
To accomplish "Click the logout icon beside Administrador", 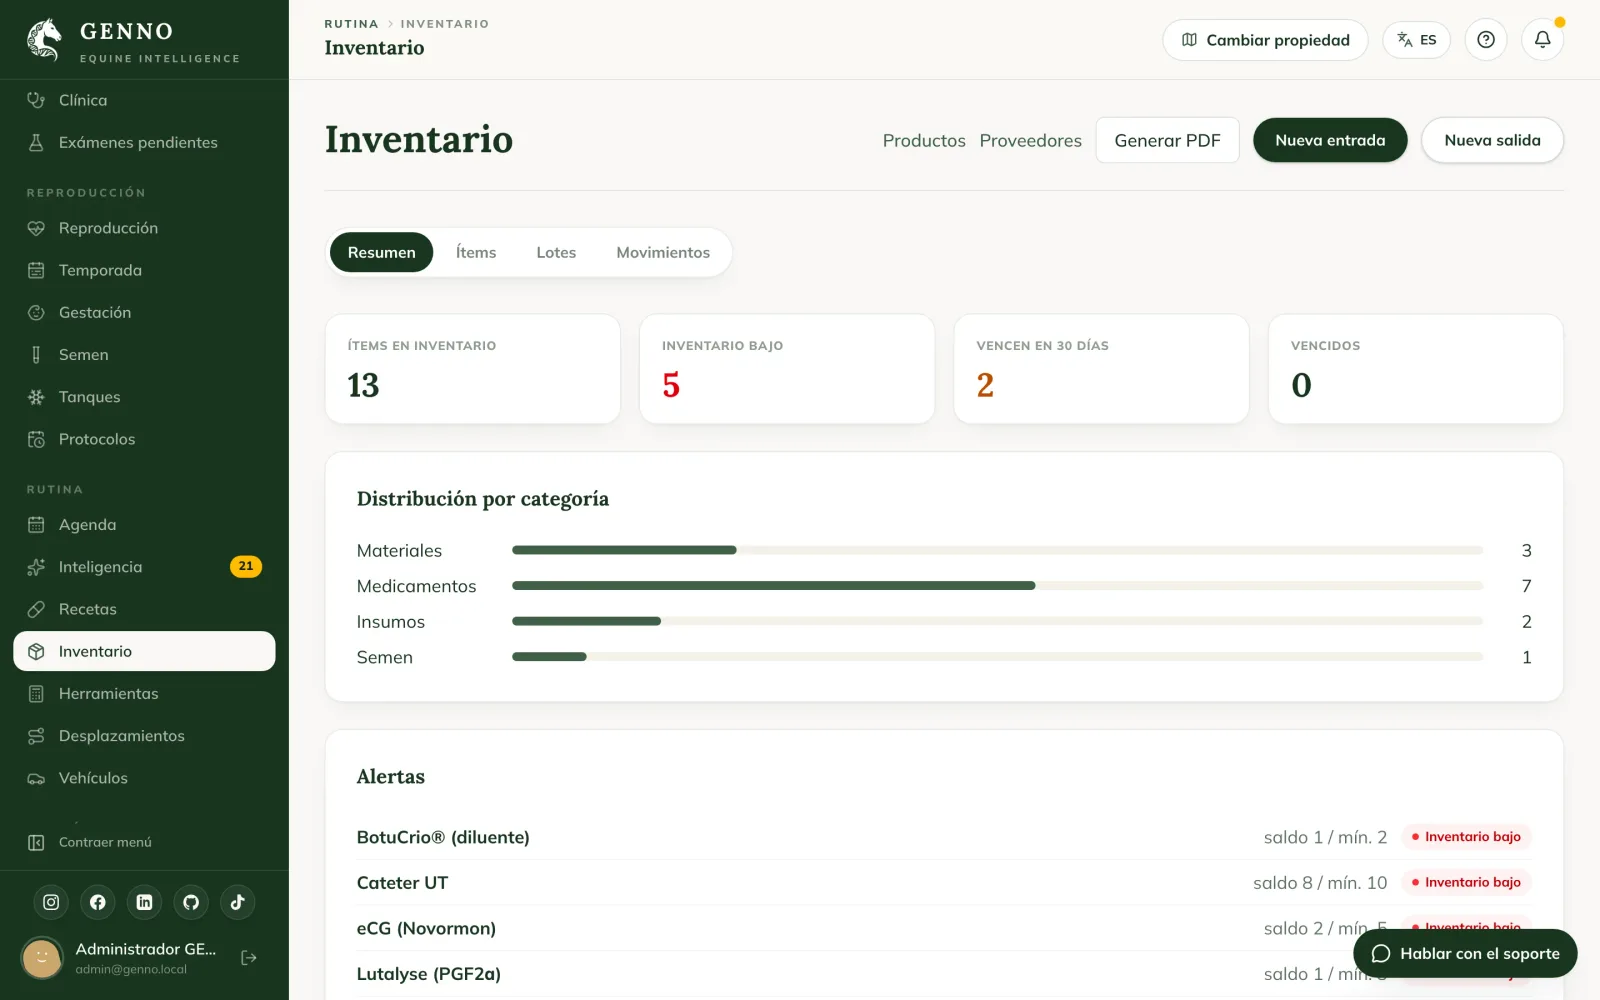I will [x=249, y=958].
